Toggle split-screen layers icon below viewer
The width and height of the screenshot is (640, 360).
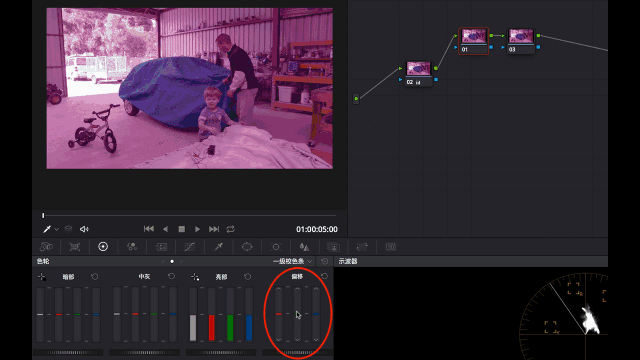(x=69, y=229)
